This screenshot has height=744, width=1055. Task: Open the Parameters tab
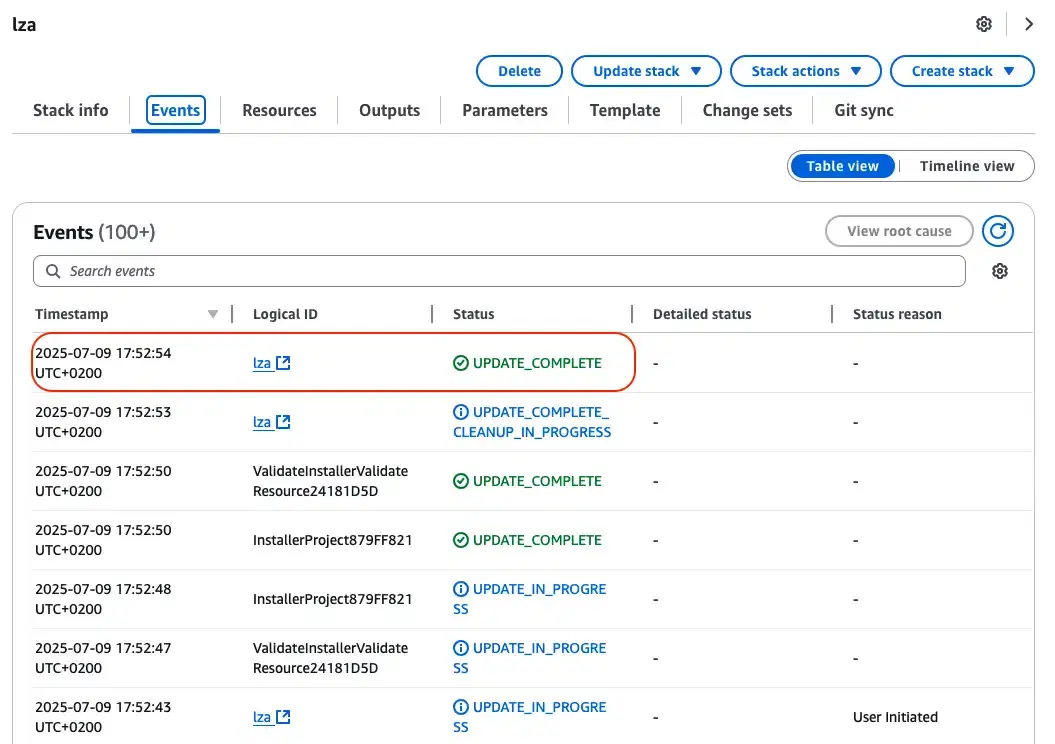(505, 110)
